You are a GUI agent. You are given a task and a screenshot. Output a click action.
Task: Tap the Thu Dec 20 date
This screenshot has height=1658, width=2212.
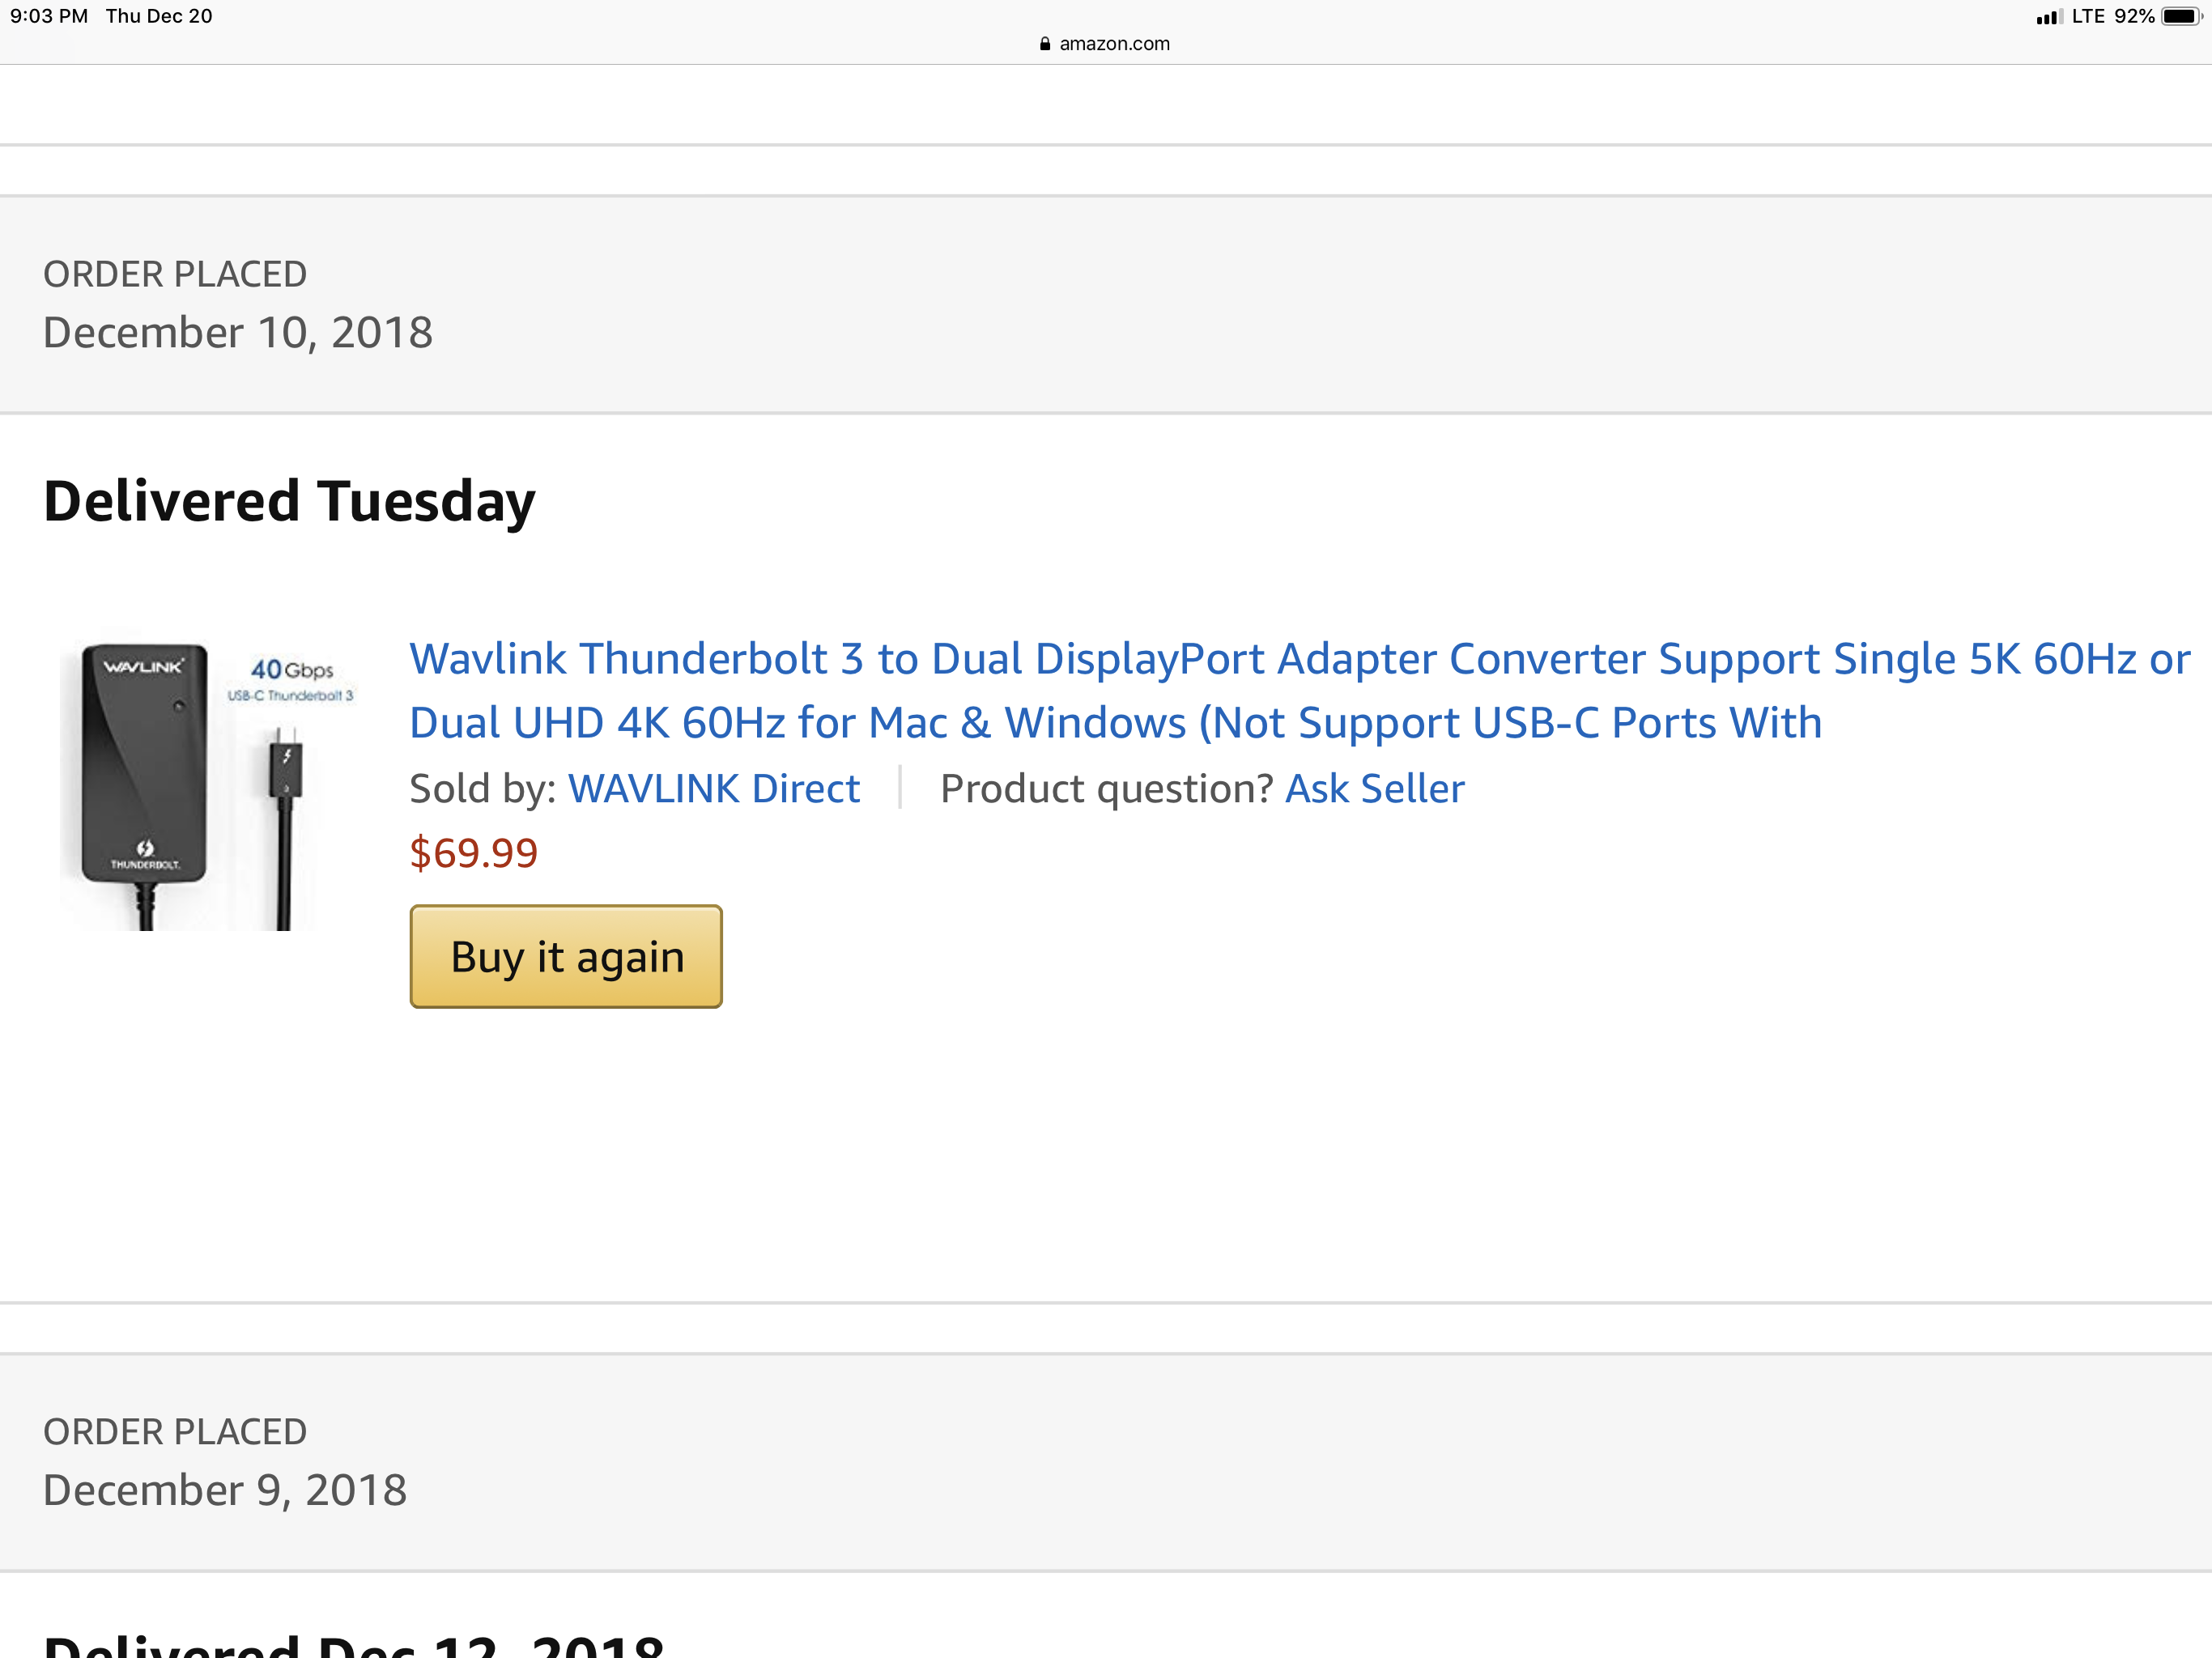click(159, 17)
